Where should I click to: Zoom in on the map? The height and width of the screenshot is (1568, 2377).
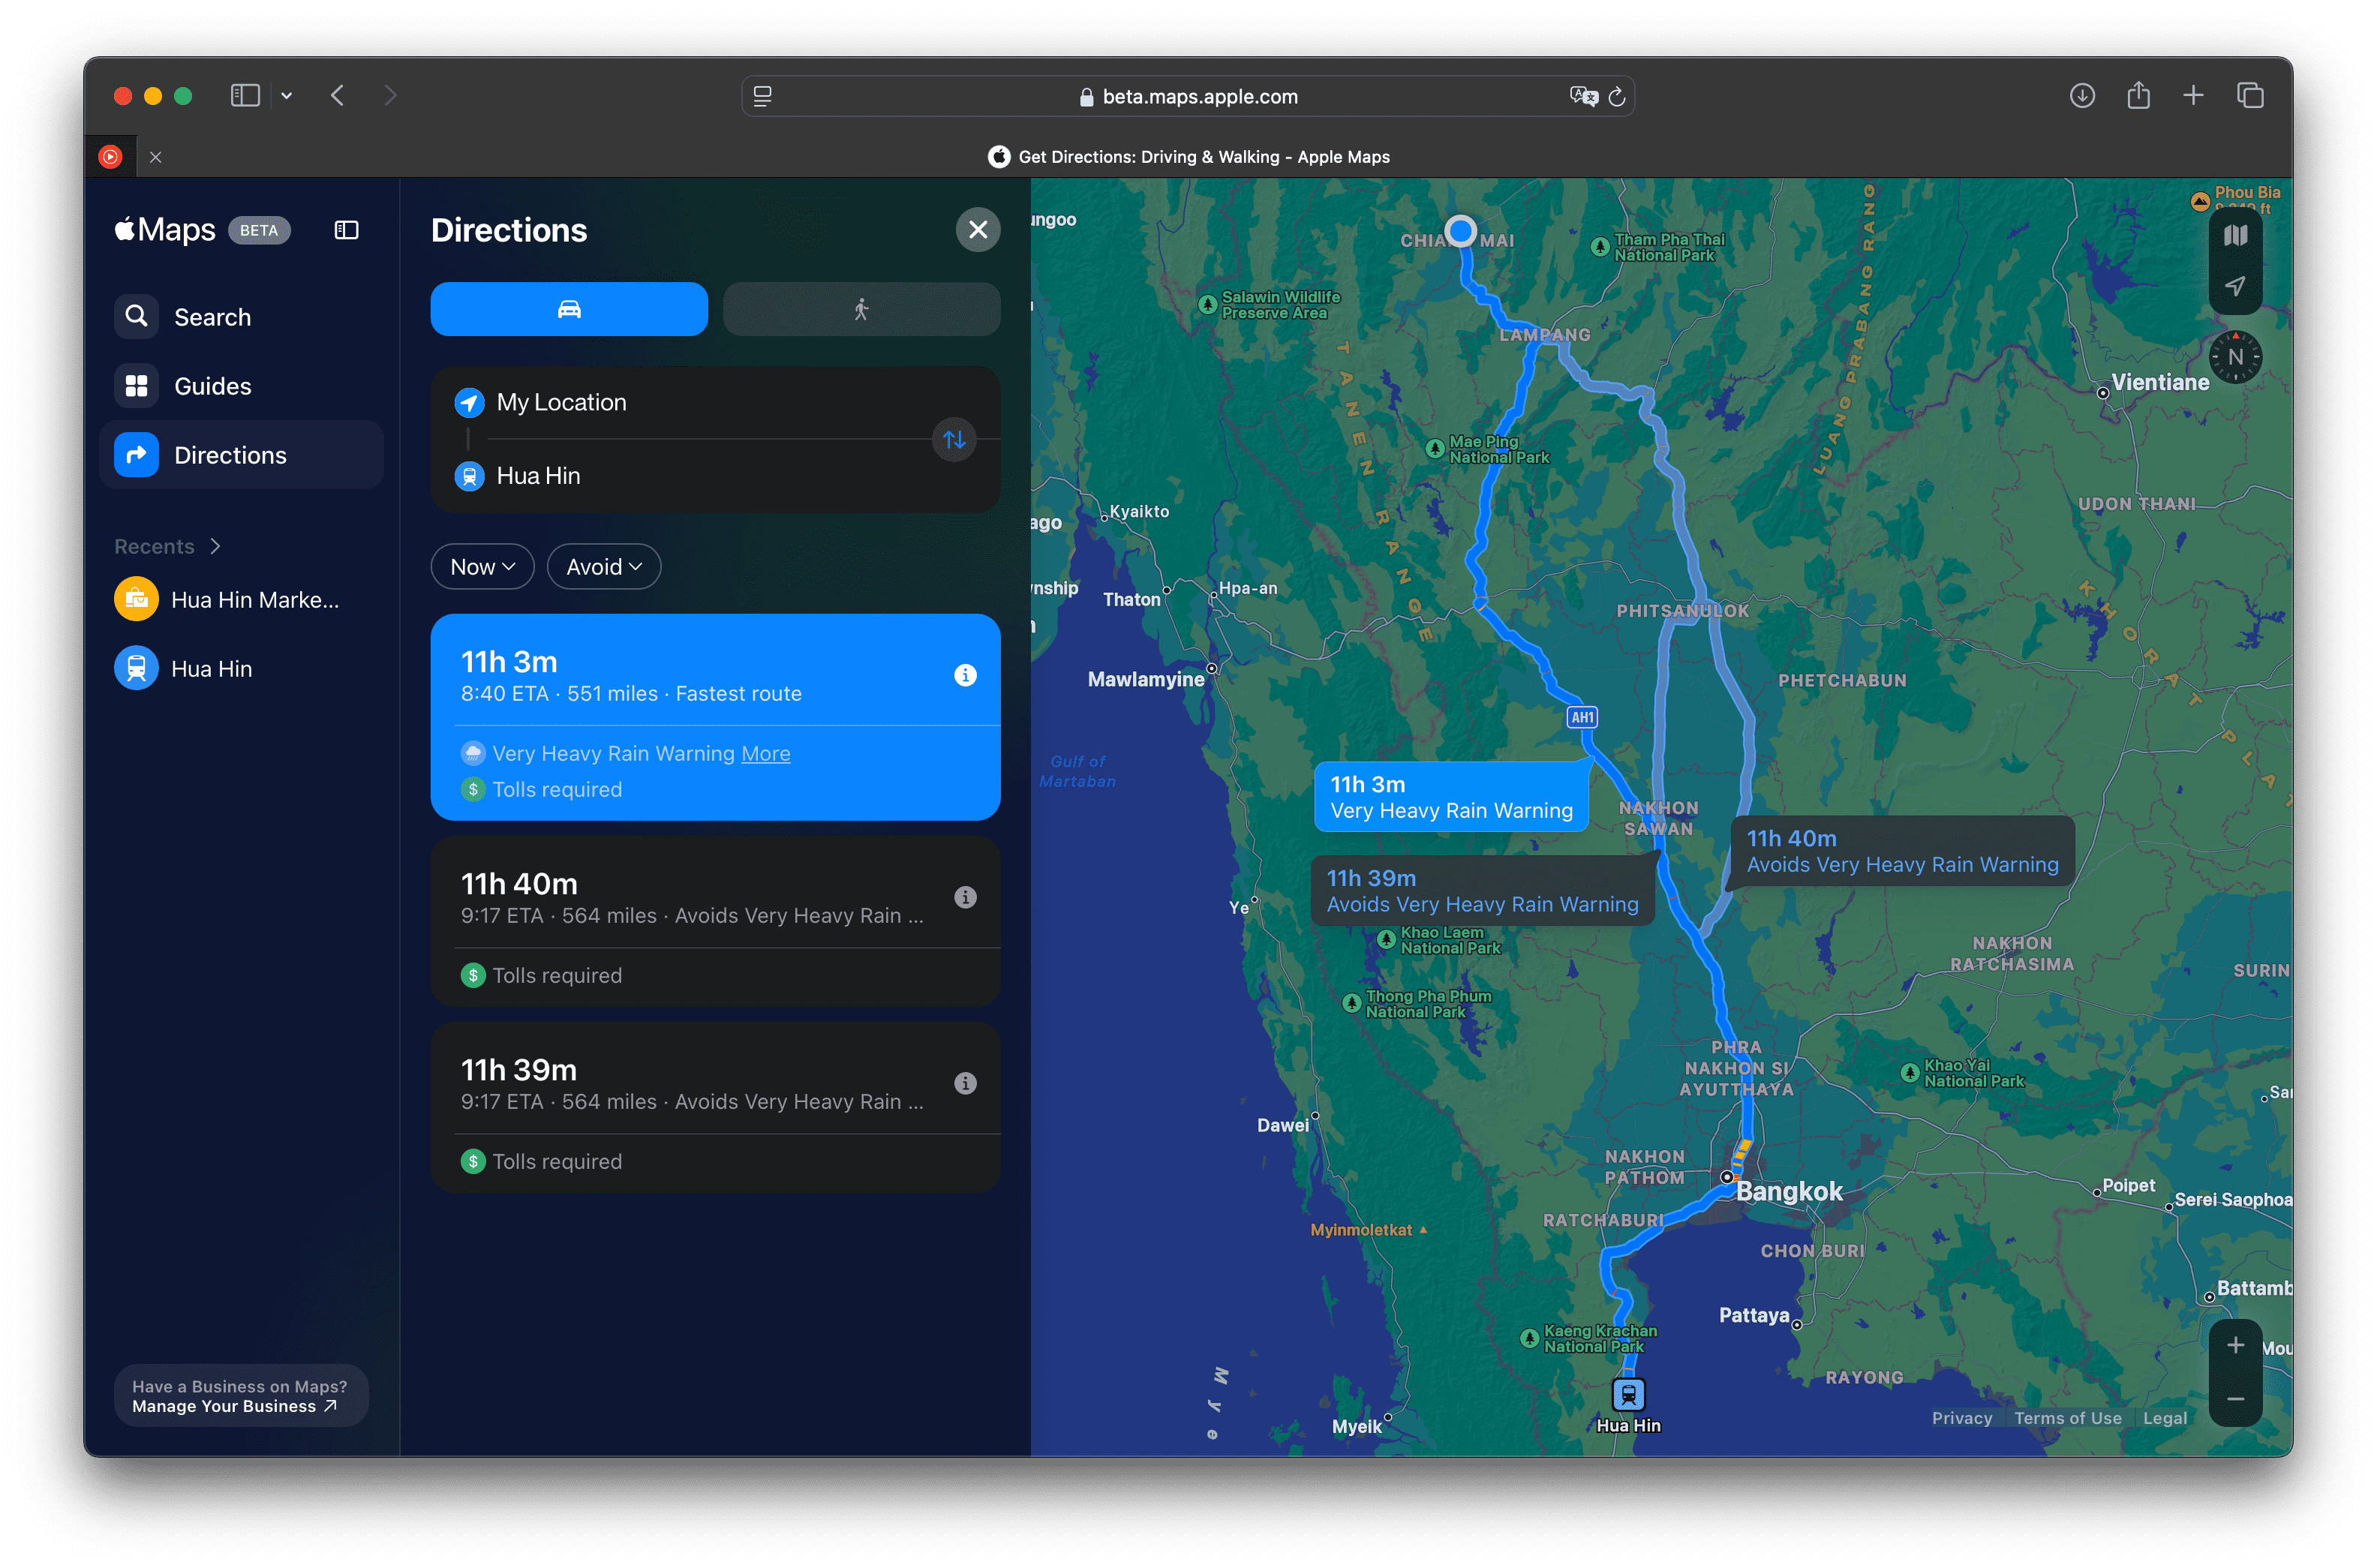tap(2235, 1346)
